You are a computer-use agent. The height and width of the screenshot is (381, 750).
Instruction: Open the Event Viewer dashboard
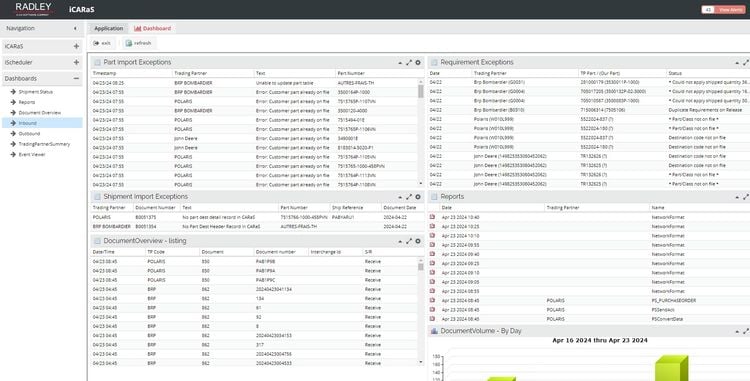coord(32,154)
